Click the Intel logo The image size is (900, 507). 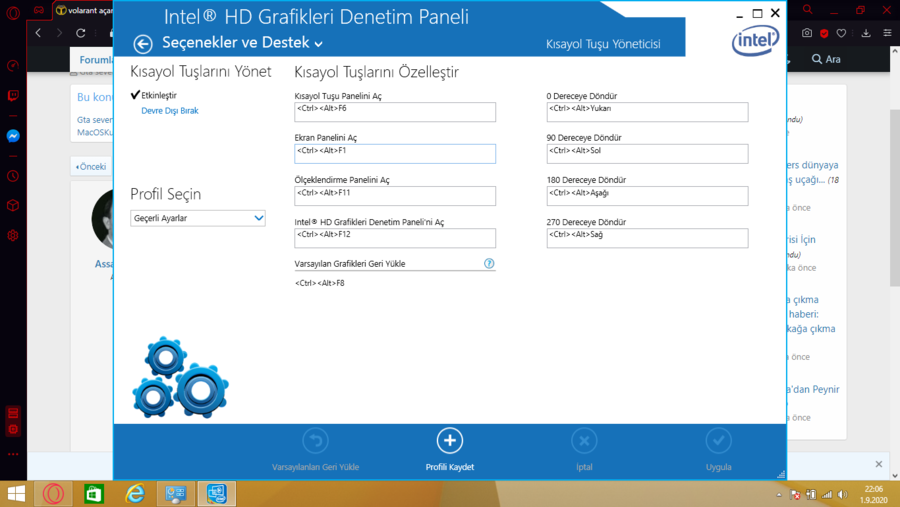coord(755,41)
